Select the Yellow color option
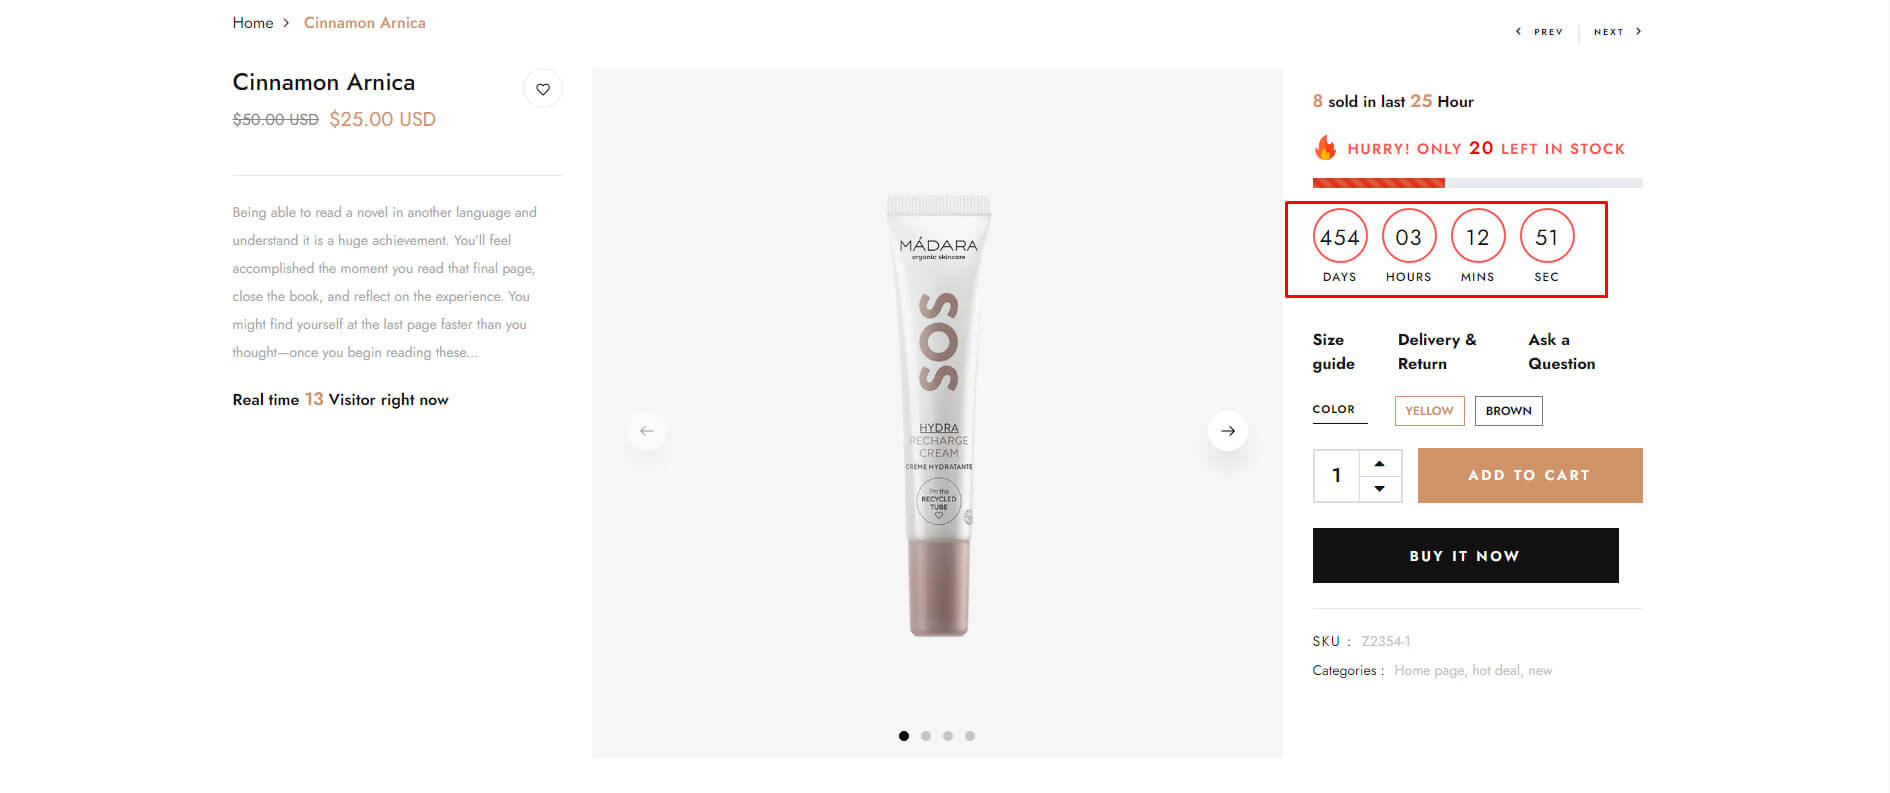 point(1429,411)
